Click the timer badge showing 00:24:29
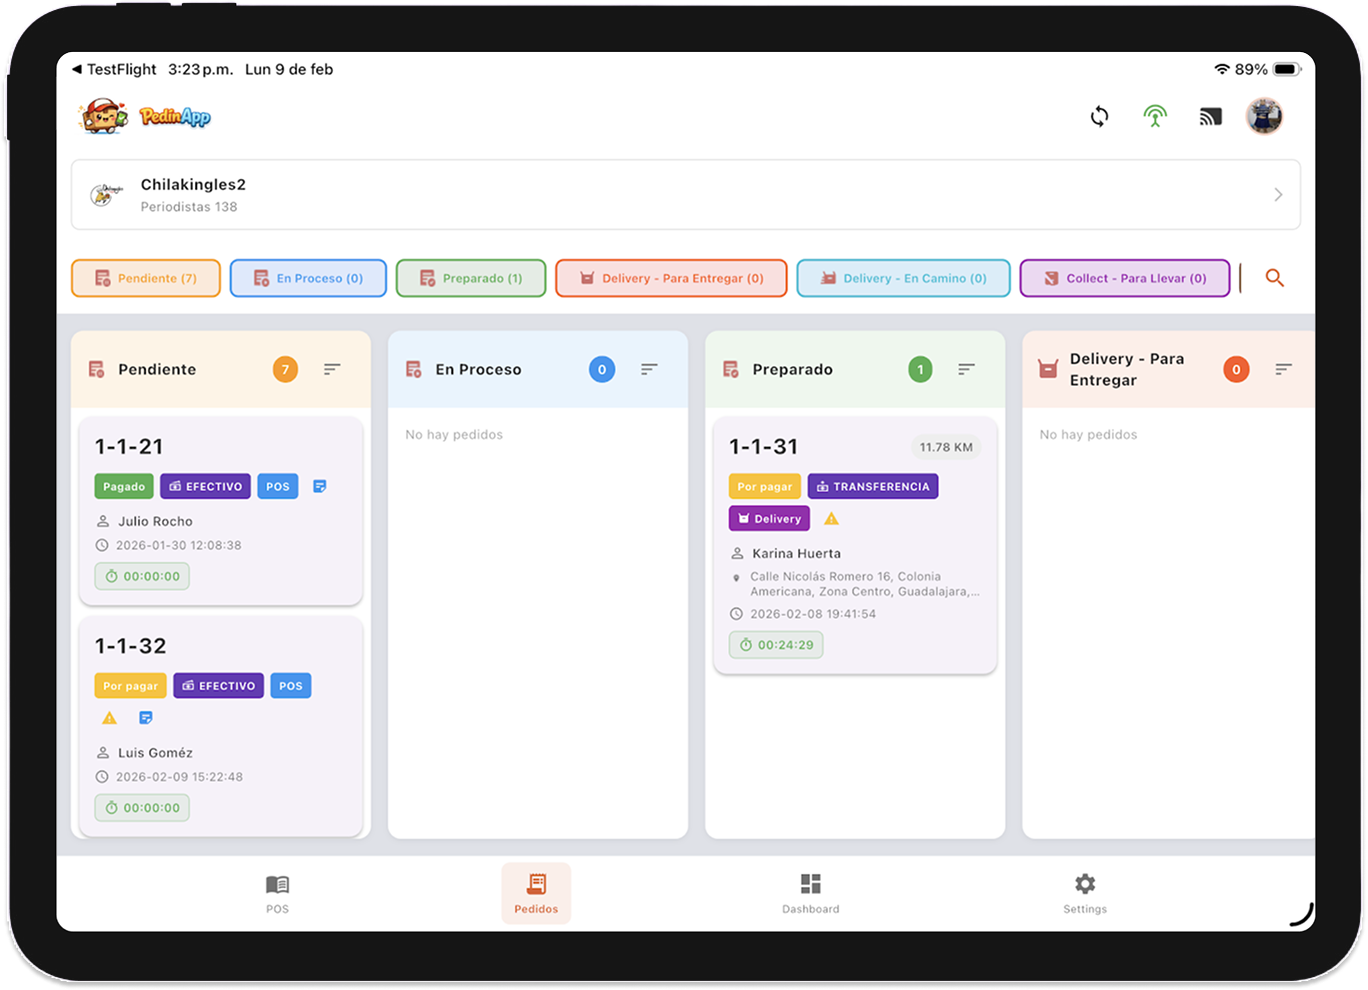Image resolution: width=1368 pixels, height=990 pixels. (776, 645)
